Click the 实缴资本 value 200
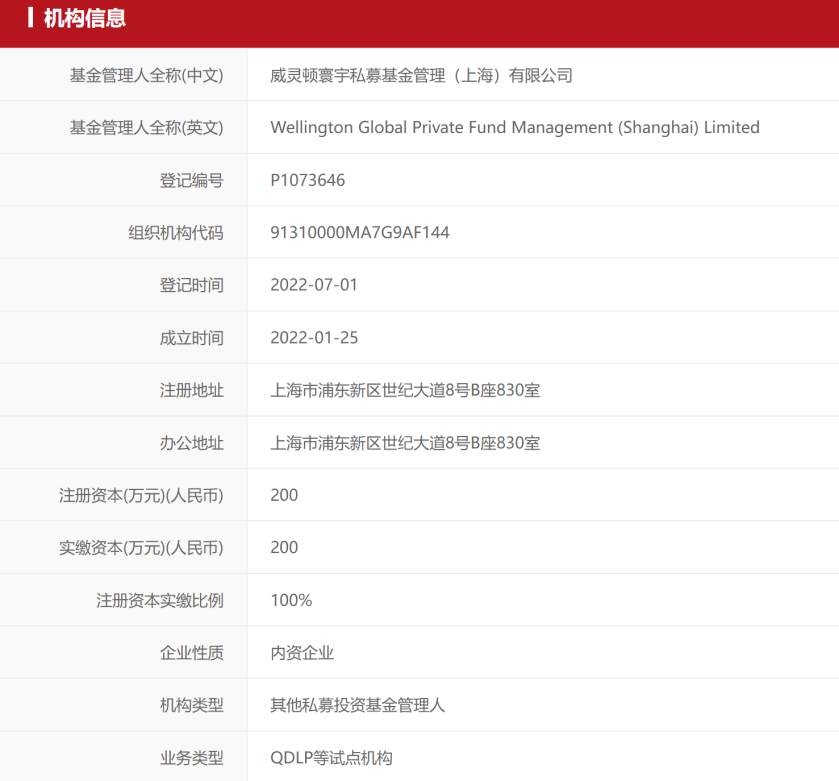 coord(284,548)
